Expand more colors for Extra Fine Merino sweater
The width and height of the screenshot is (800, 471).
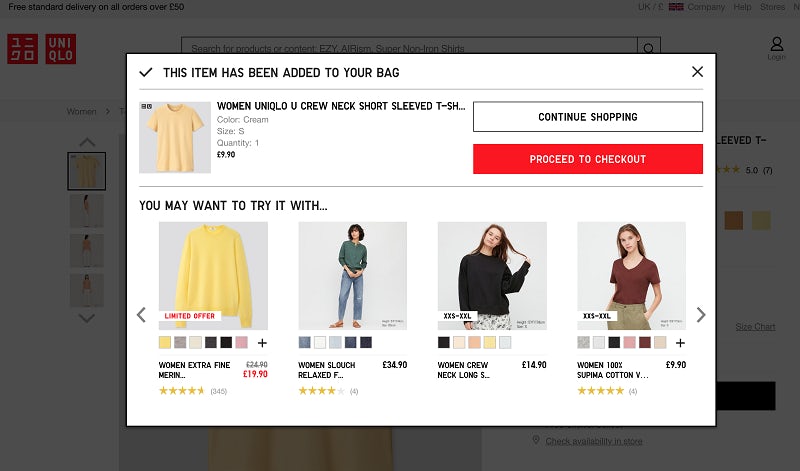click(x=262, y=343)
